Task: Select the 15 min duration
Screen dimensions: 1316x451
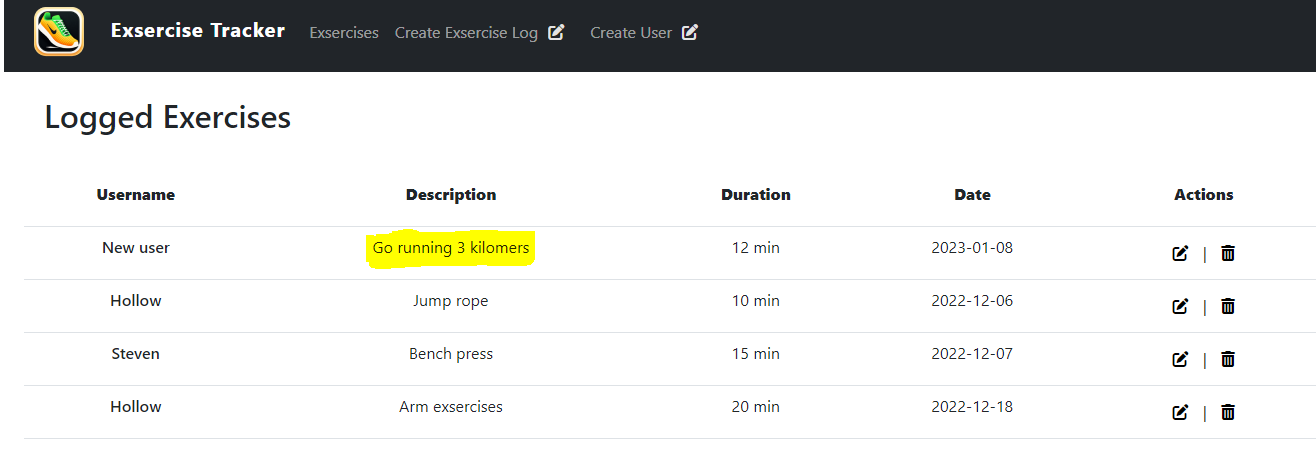Action: coord(756,354)
